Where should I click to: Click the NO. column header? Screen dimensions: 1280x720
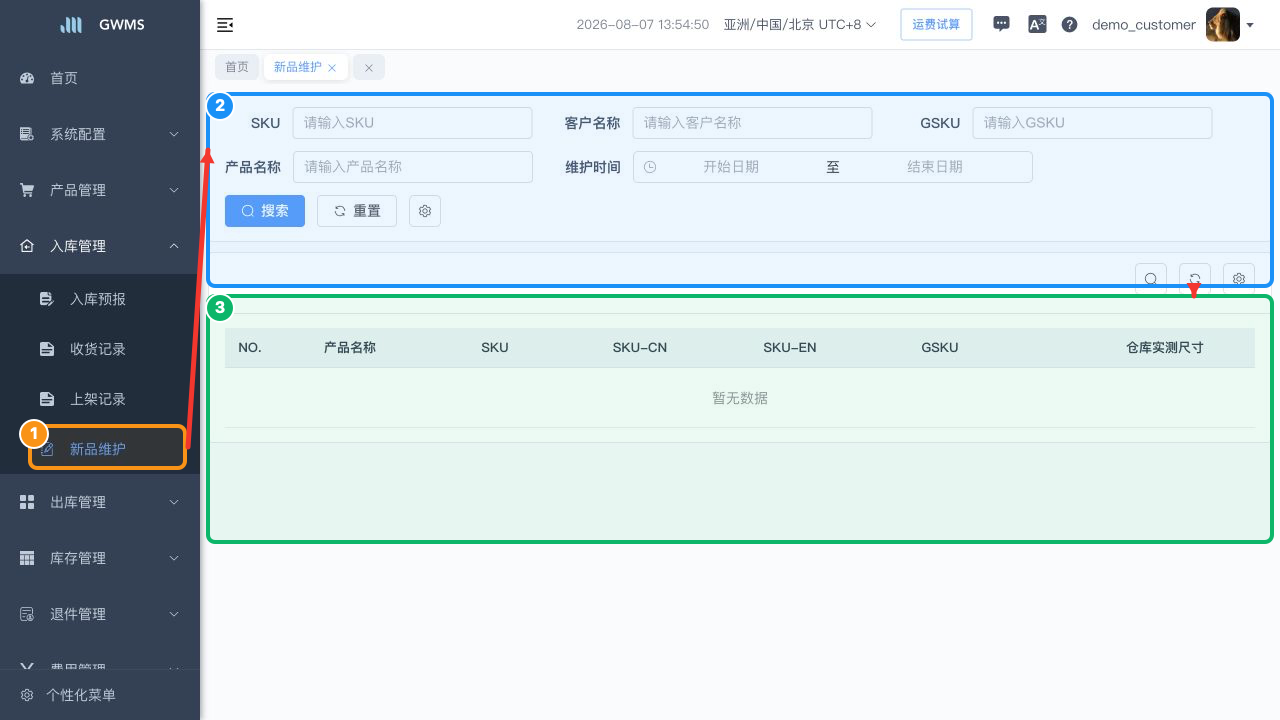[250, 348]
